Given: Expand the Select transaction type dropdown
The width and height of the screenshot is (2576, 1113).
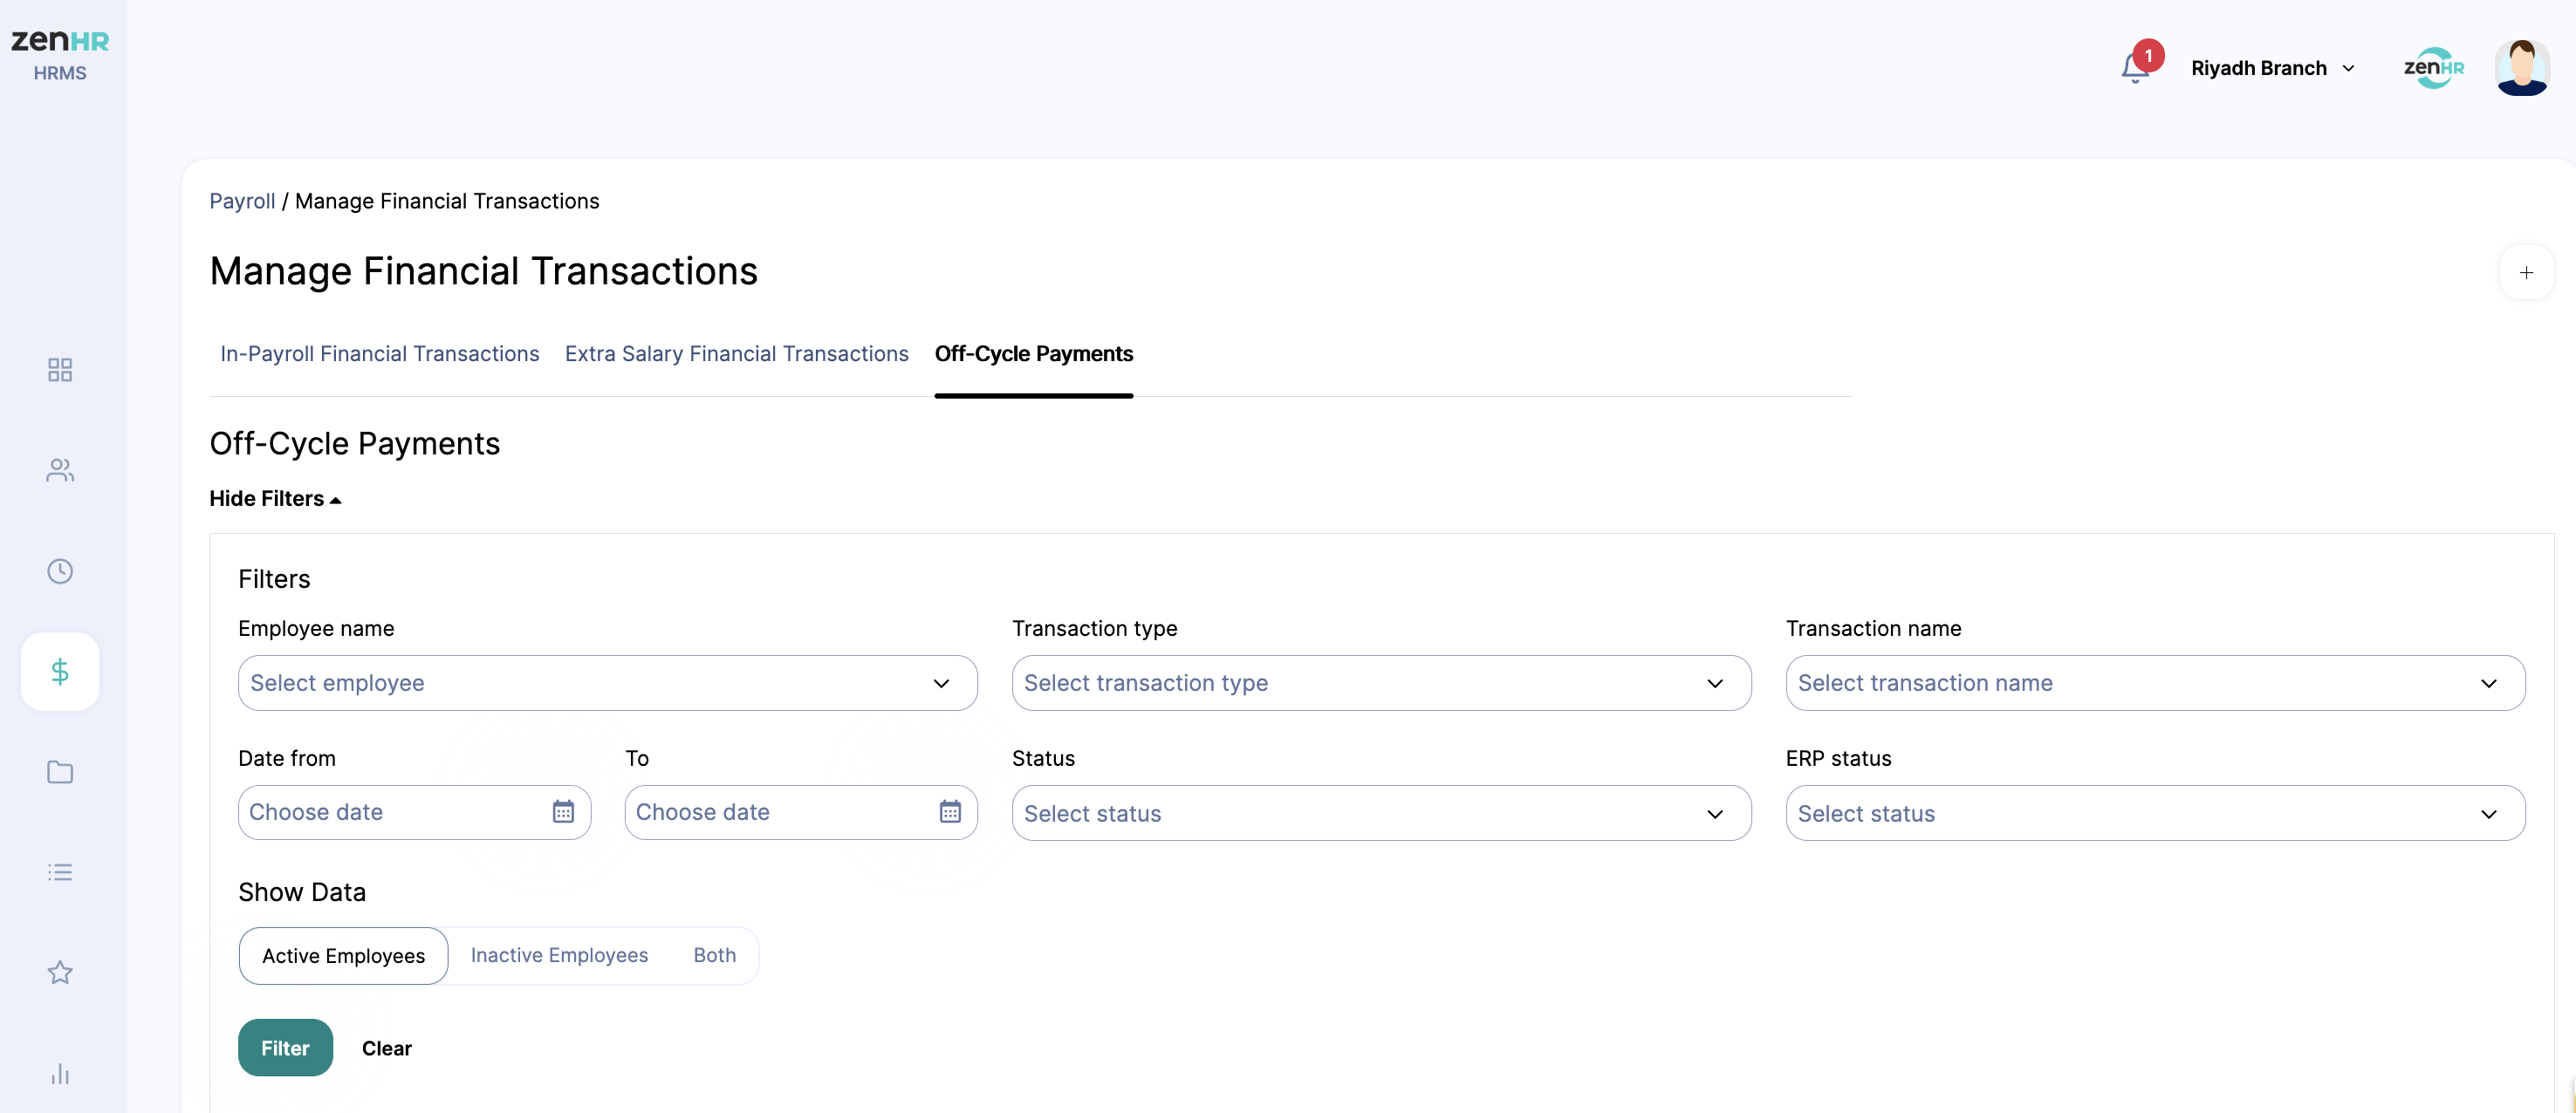Looking at the screenshot, I should (1380, 683).
